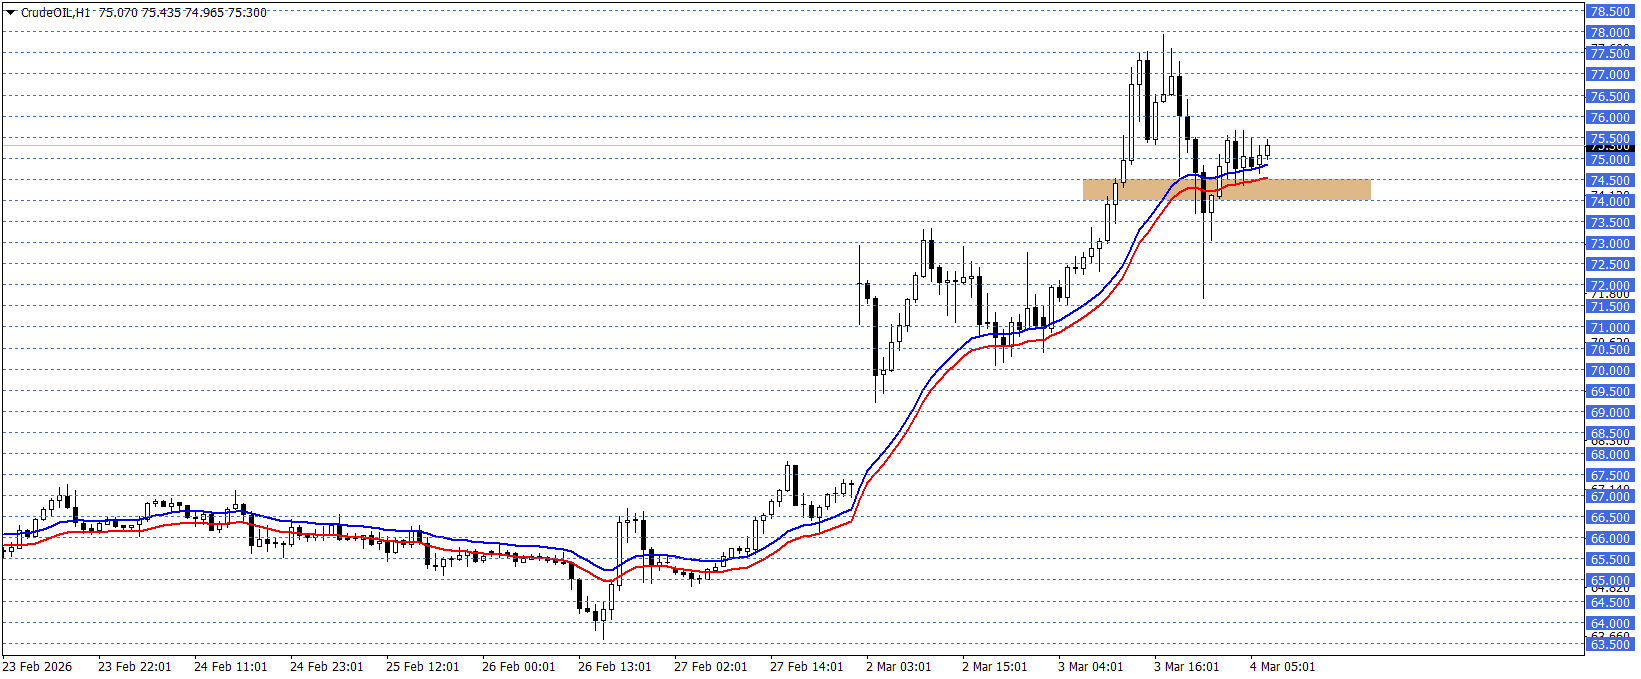Click the 72.000 price axis label
The width and height of the screenshot is (1641, 679).
point(1610,286)
